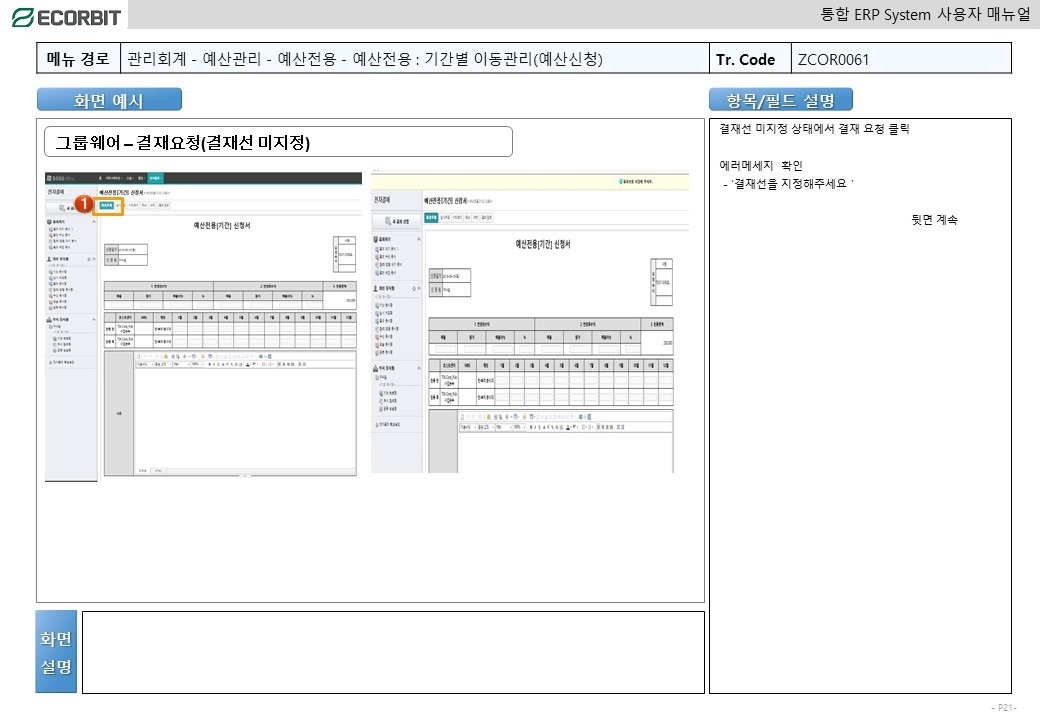Viewport: 1040px width, 720px height.
Task: Click the teal approval request button in right screenshot
Action: 431,216
